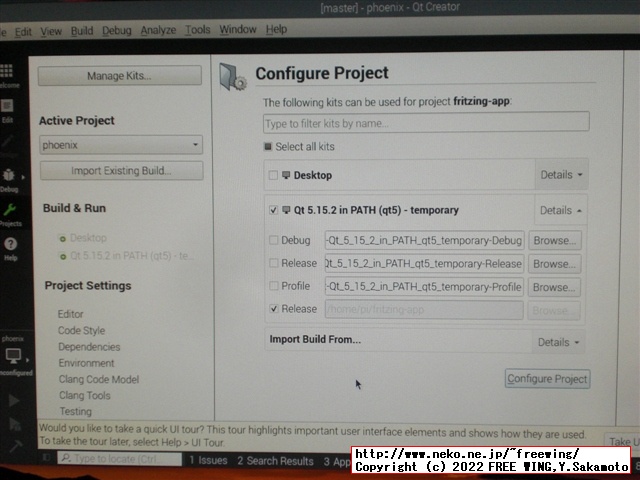Open Debug mode from left sidebar
This screenshot has height=480, width=640.
(x=9, y=177)
